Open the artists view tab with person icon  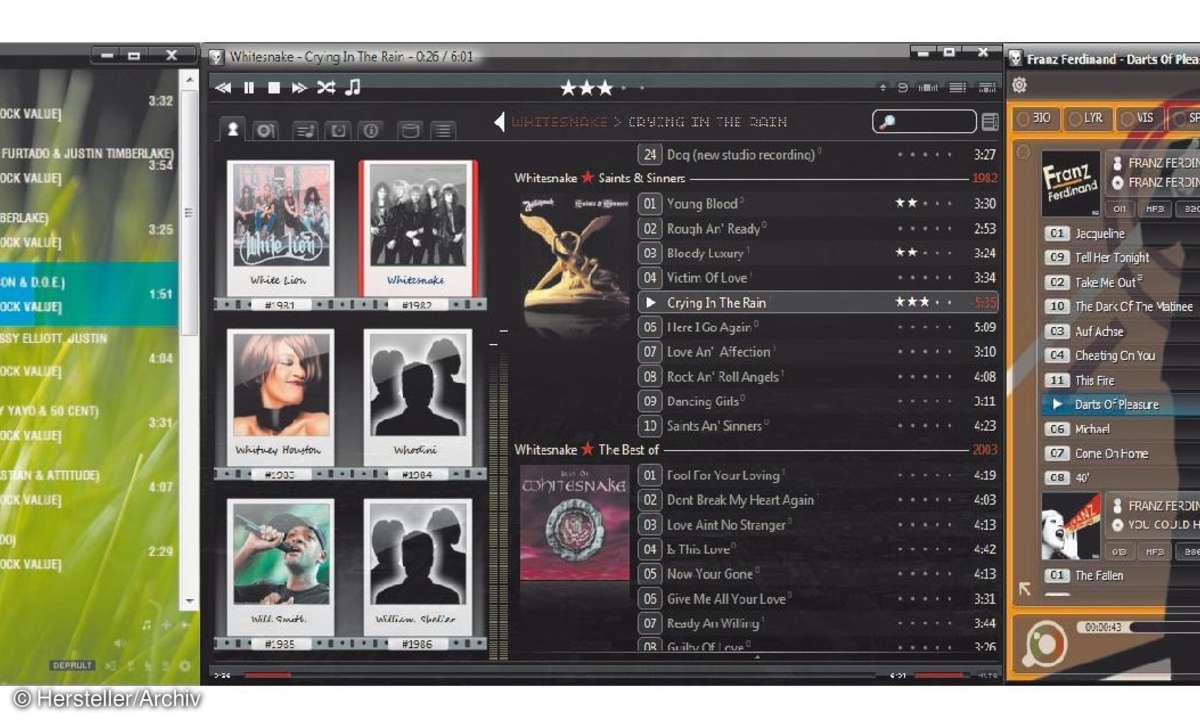point(233,129)
